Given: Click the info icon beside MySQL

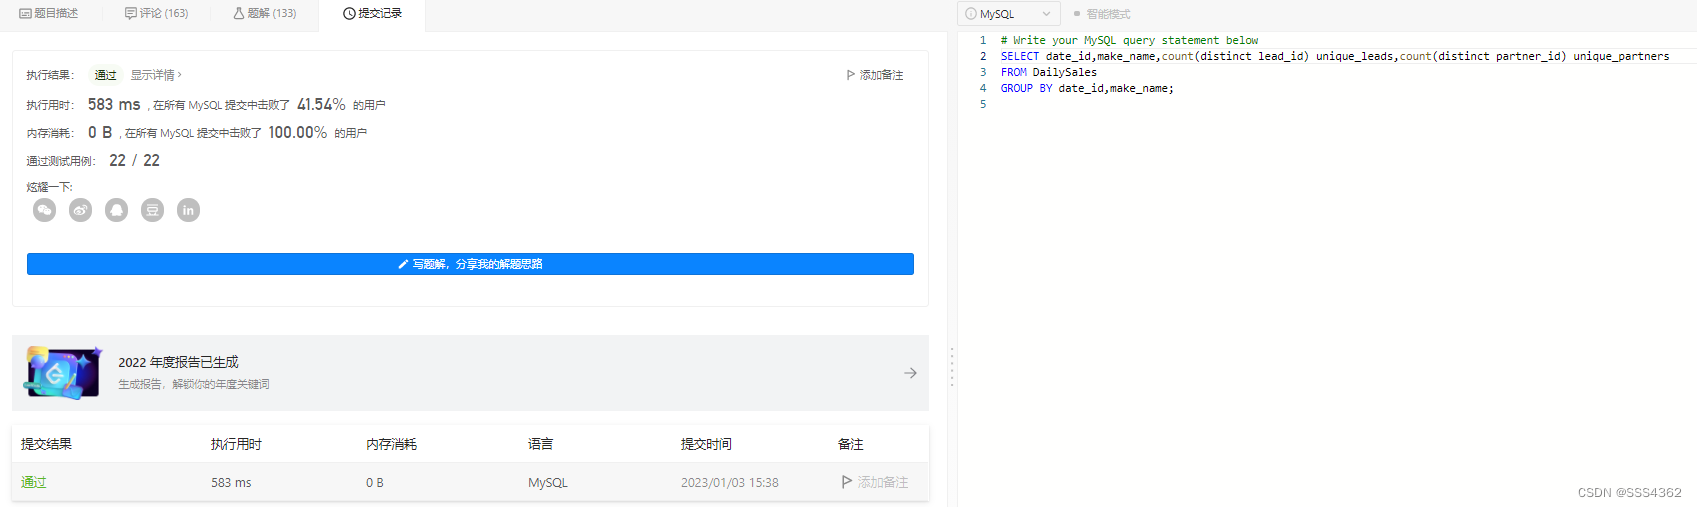Looking at the screenshot, I should click(x=970, y=14).
